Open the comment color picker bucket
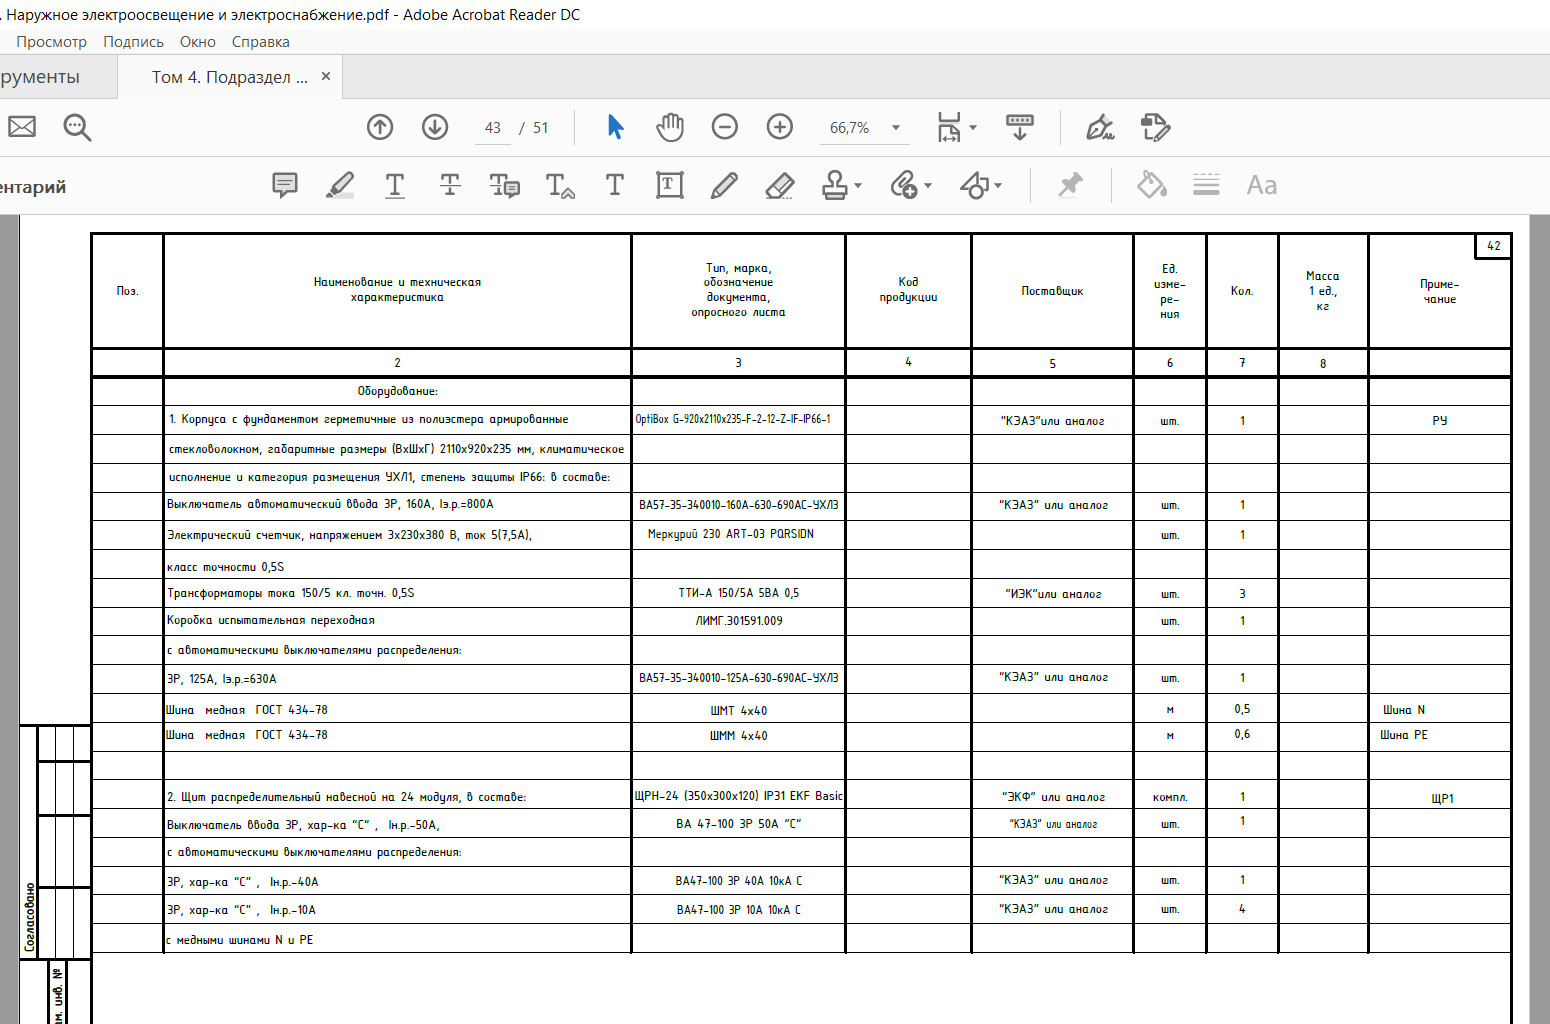This screenshot has width=1550, height=1024. tap(1152, 185)
